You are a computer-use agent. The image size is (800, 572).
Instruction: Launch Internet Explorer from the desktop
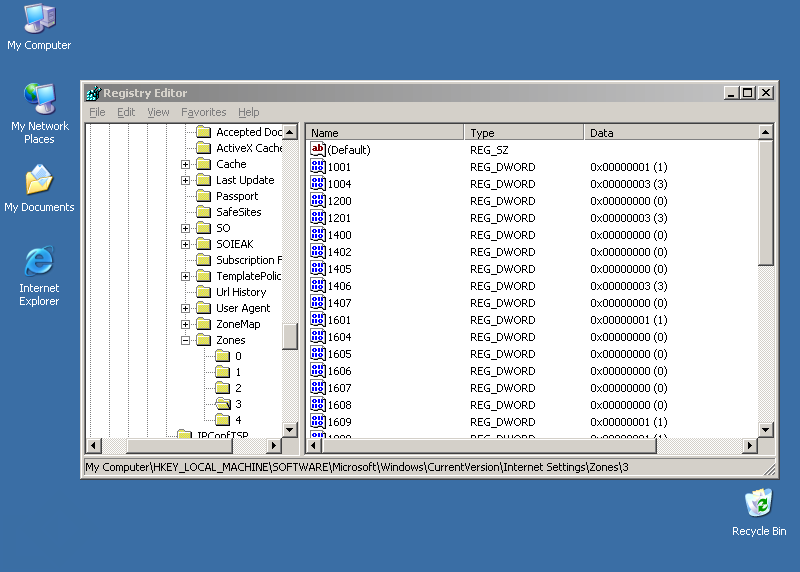[x=39, y=276]
